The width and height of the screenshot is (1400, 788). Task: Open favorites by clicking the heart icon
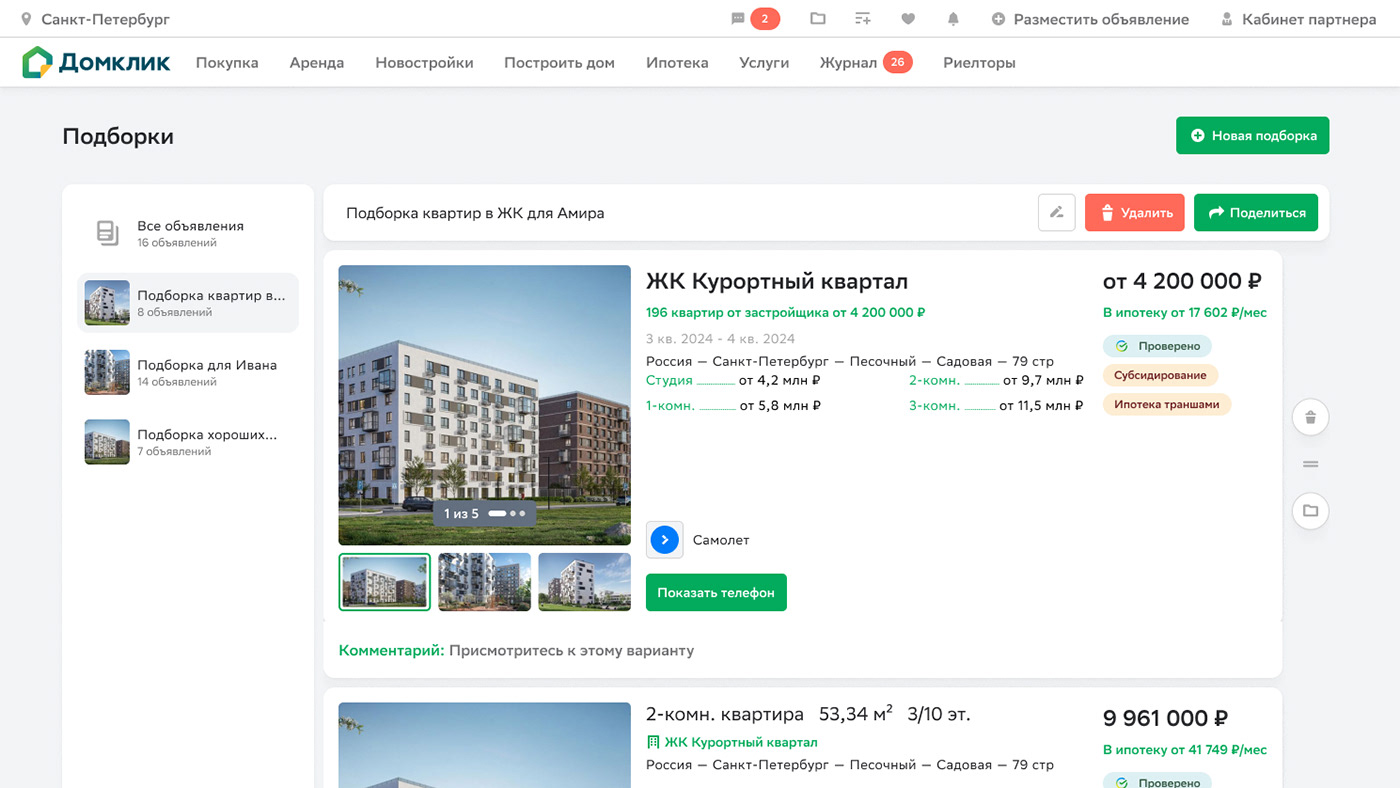tap(906, 18)
